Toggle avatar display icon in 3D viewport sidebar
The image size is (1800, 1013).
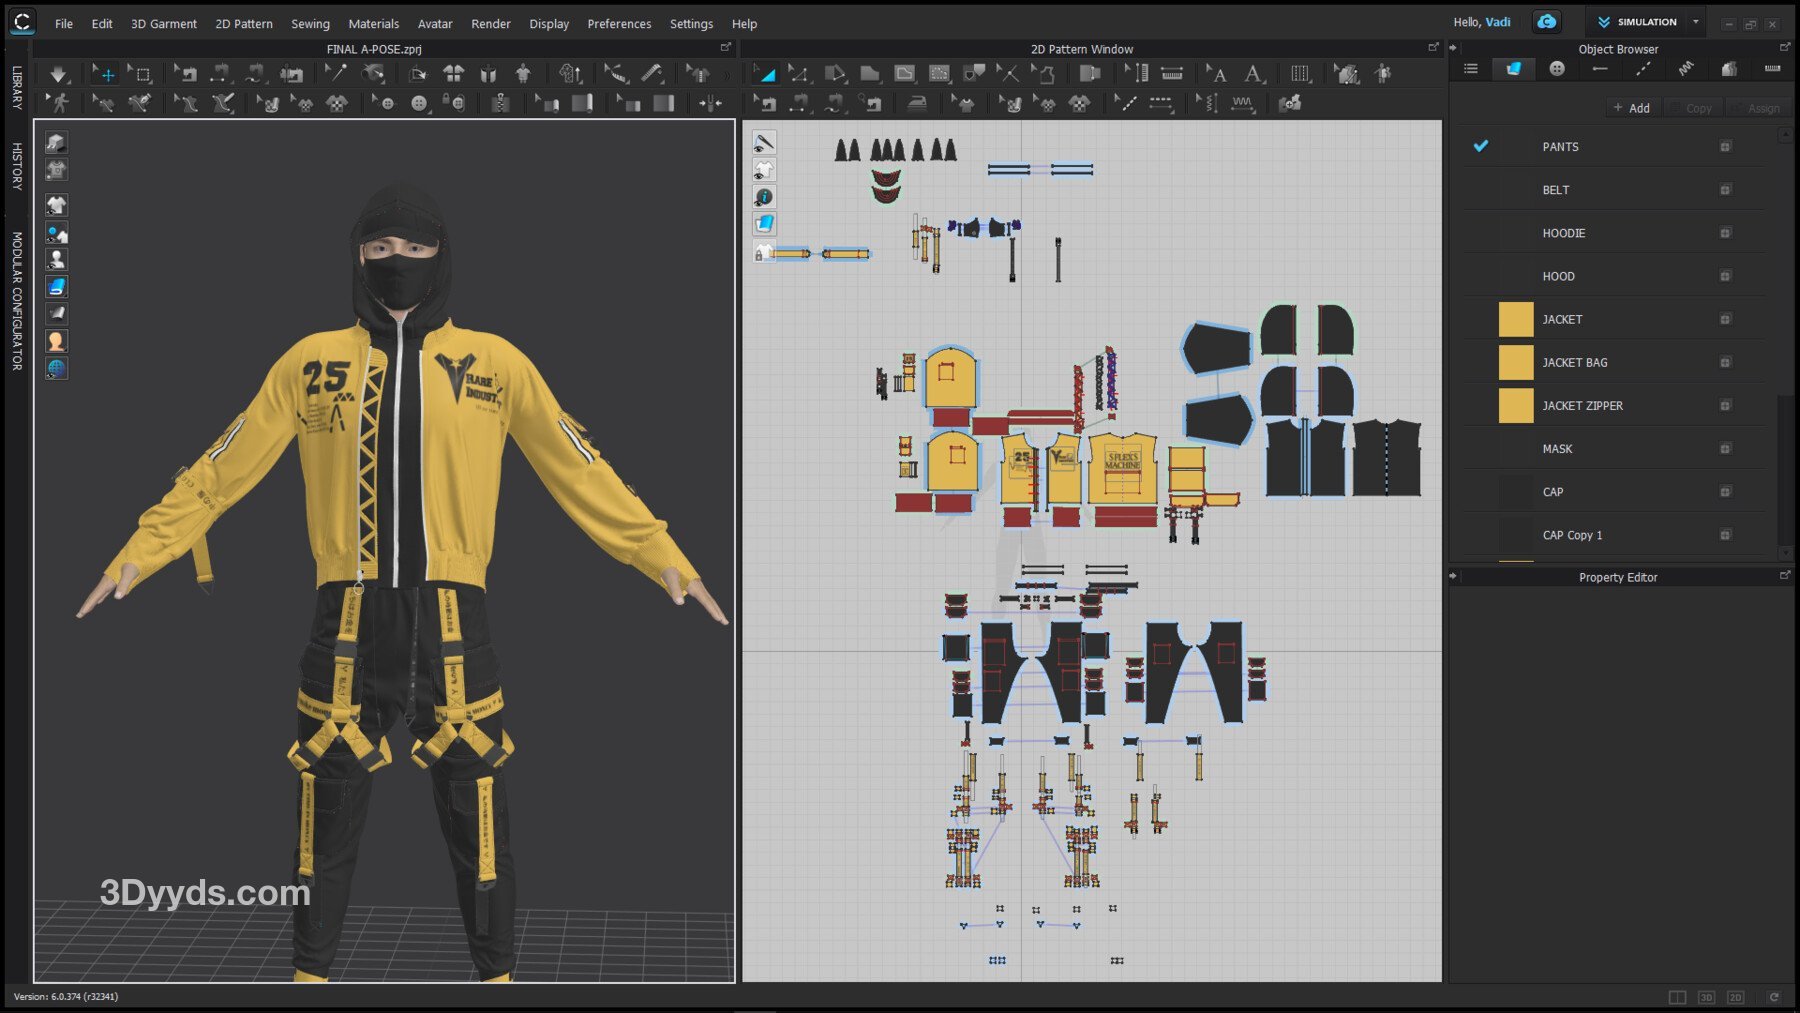pos(57,260)
